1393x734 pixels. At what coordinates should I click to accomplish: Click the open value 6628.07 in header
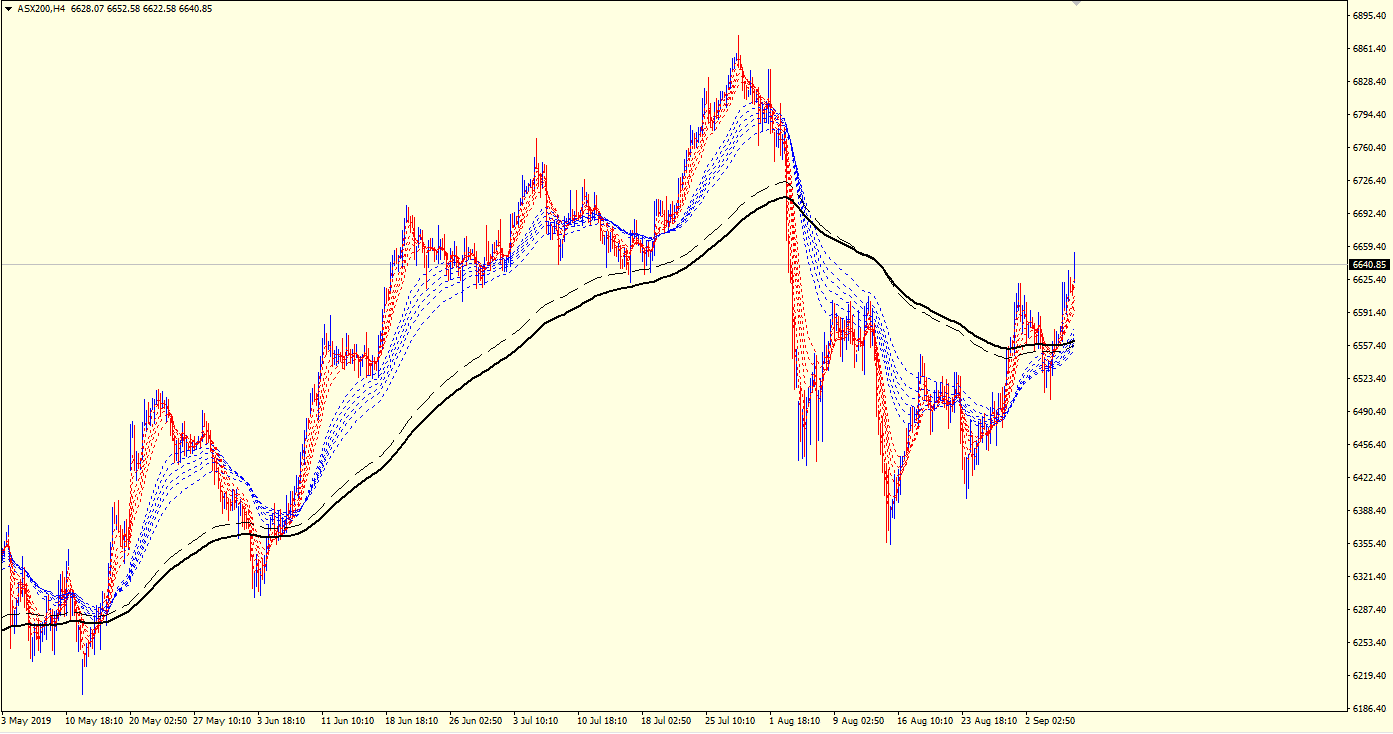coord(89,8)
